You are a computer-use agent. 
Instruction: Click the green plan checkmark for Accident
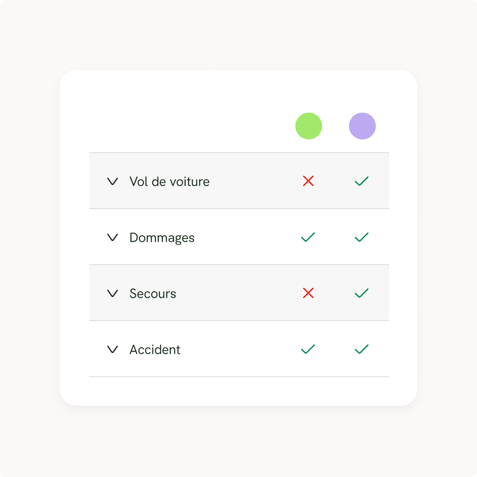click(x=308, y=349)
